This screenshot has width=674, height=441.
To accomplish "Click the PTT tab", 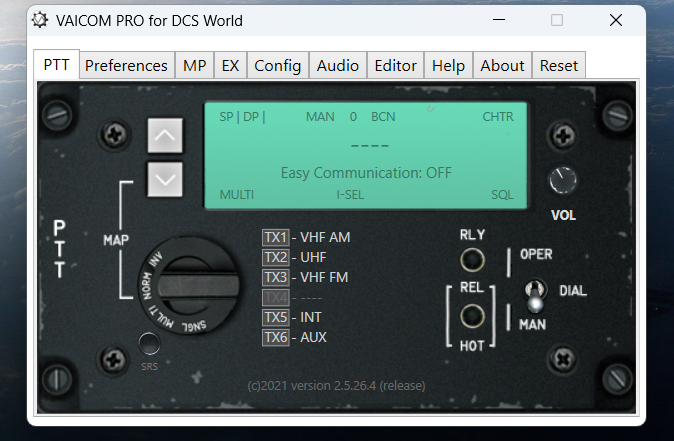I will click(56, 64).
